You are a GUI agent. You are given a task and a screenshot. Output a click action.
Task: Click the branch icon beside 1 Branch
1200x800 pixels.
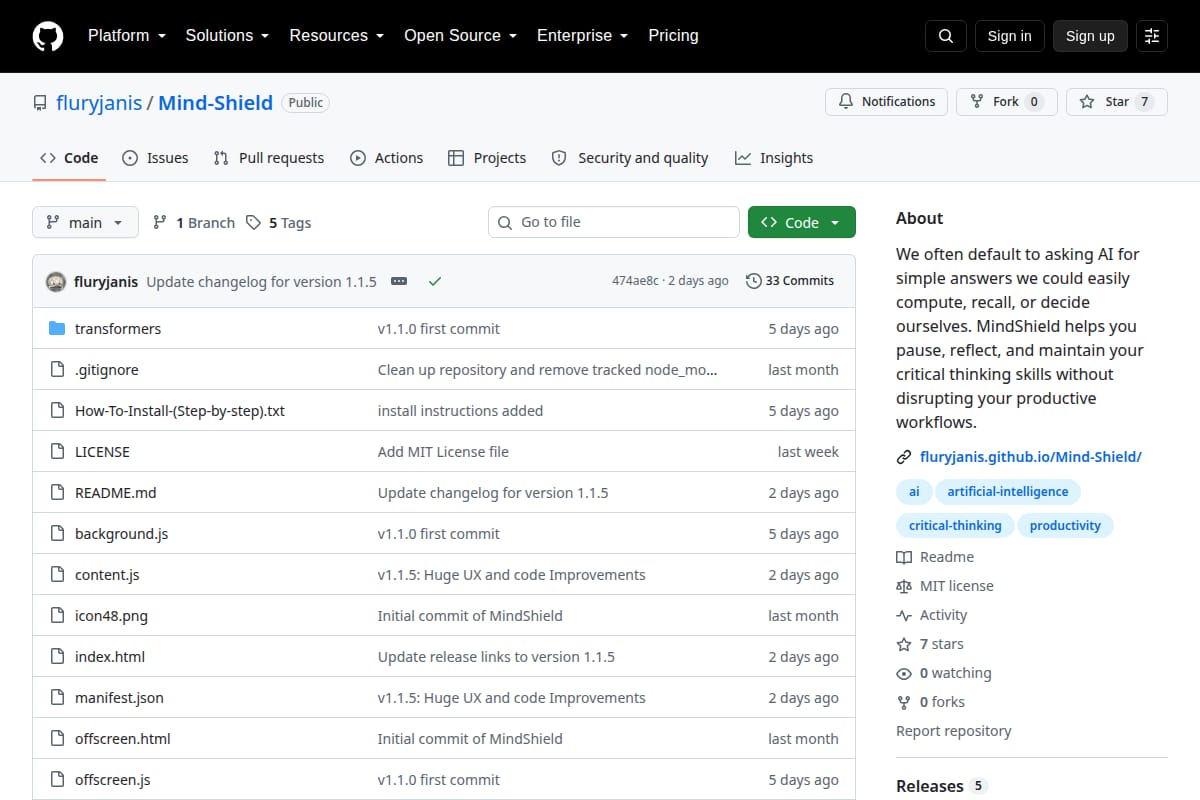[x=160, y=222]
